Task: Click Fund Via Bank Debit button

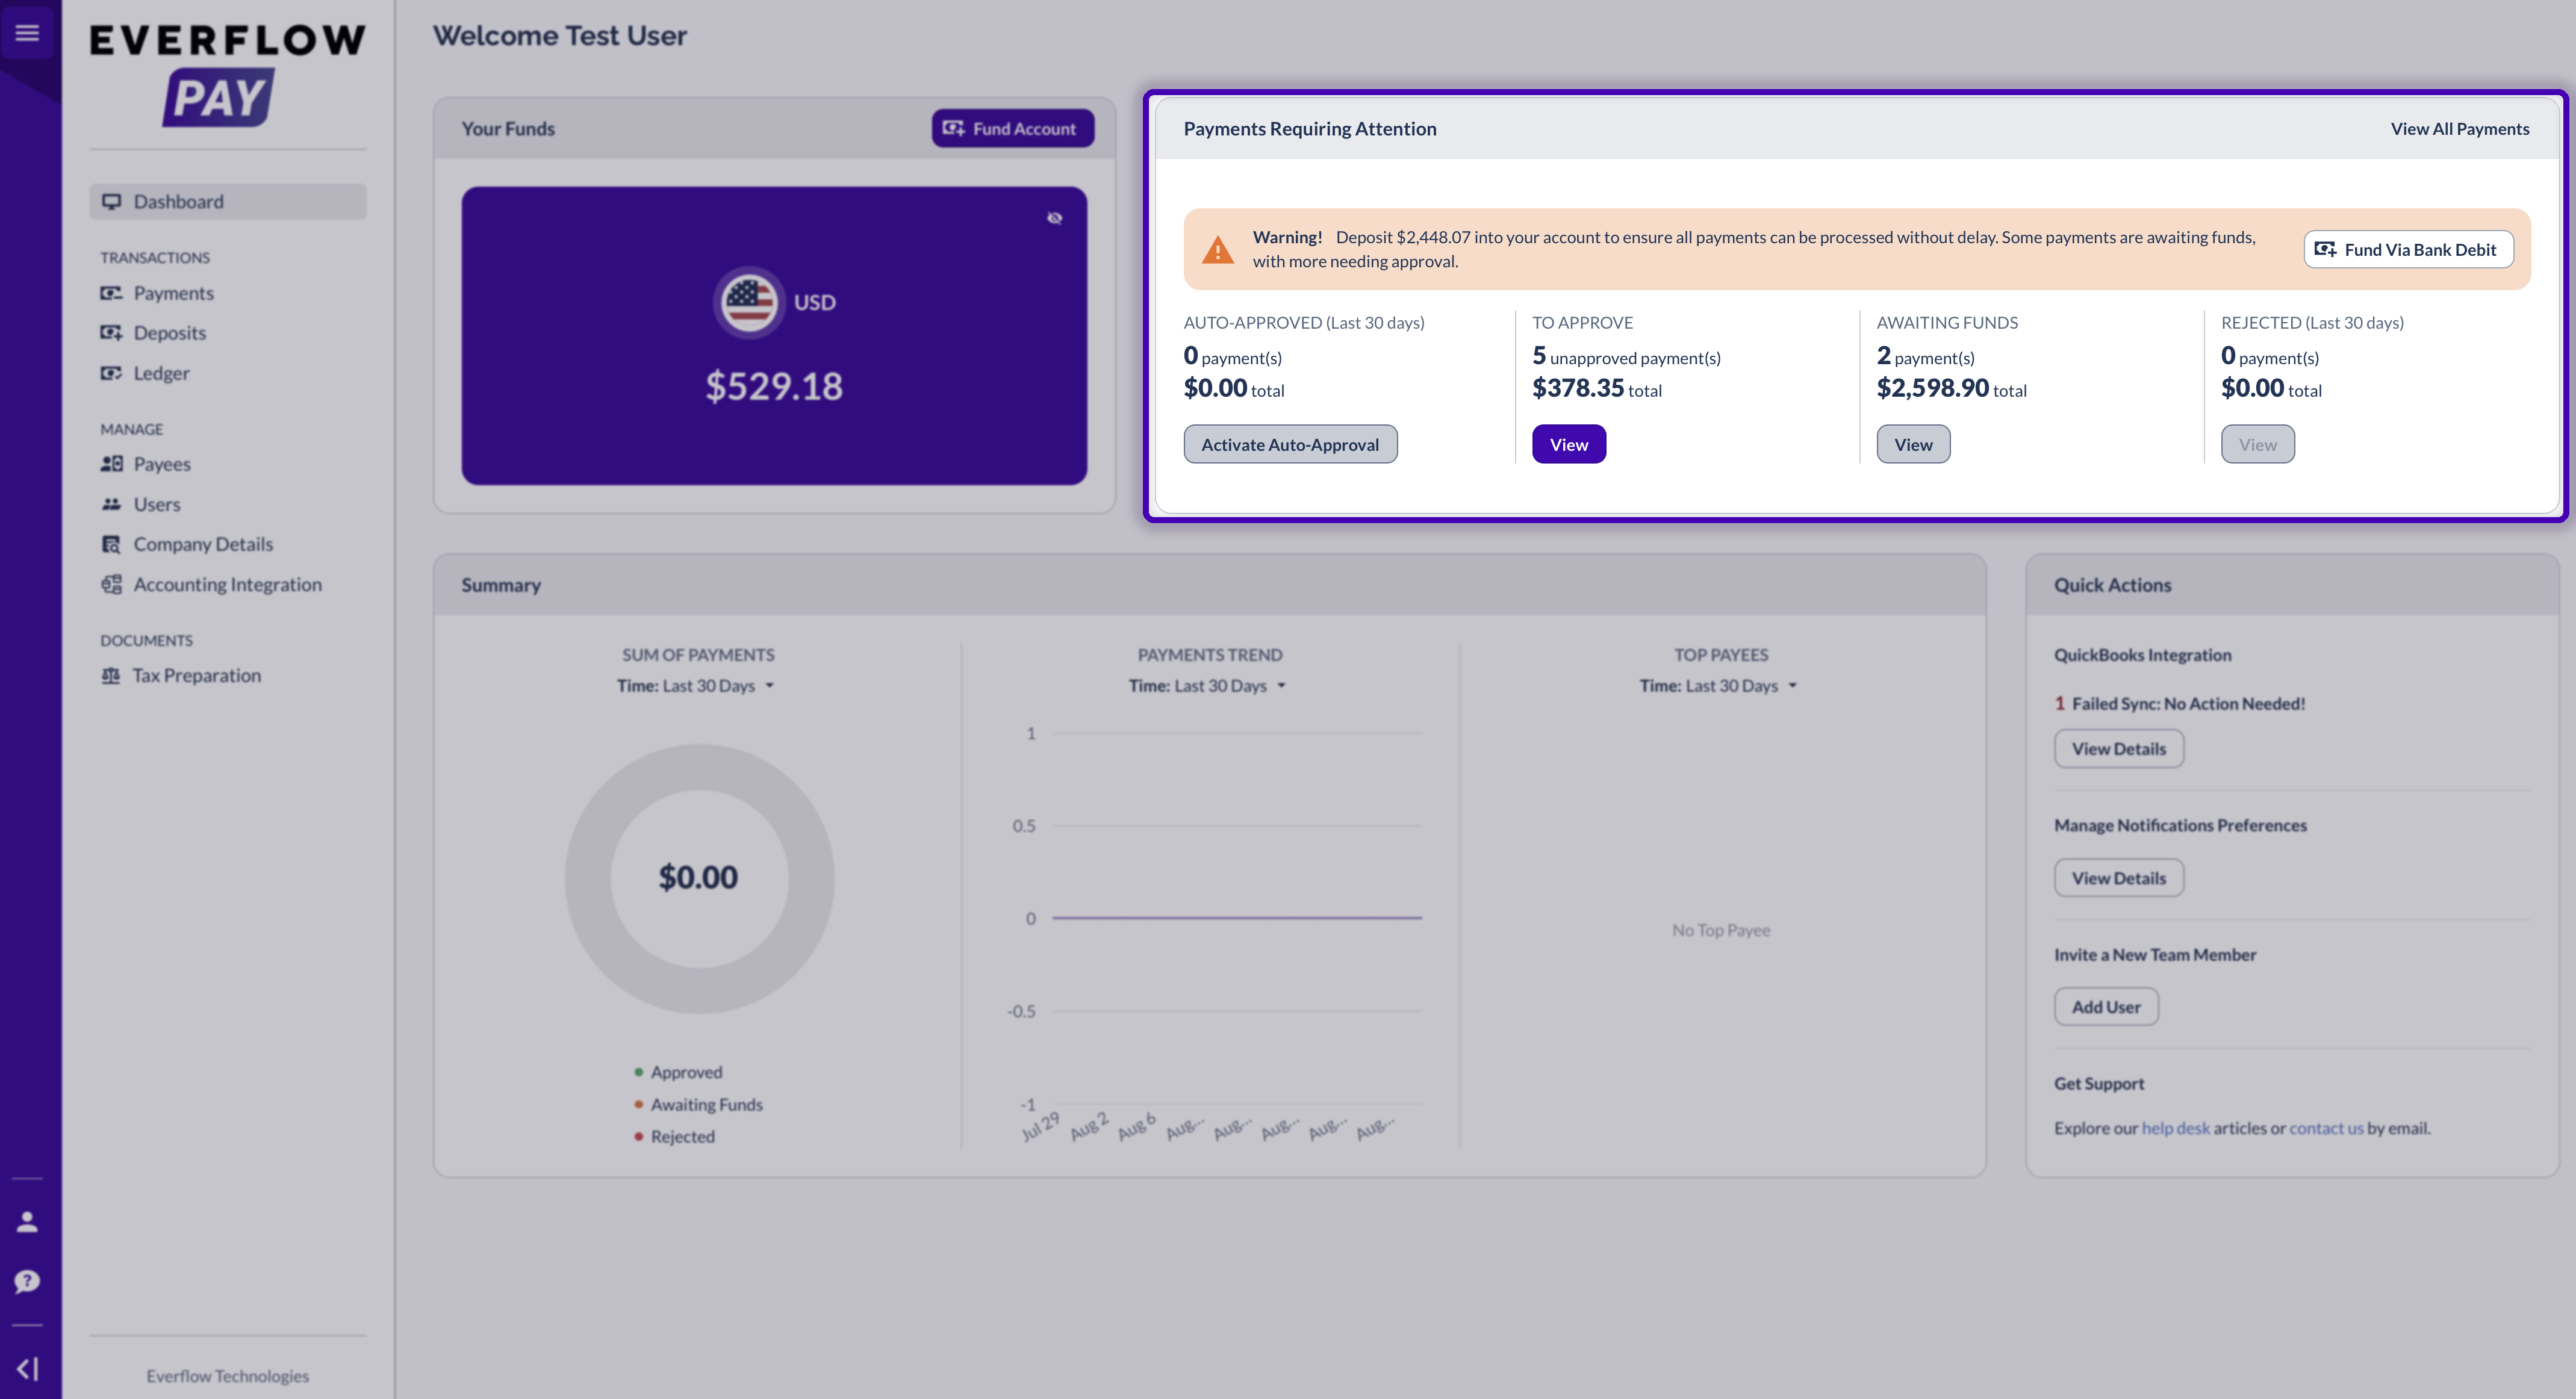Action: (2408, 250)
